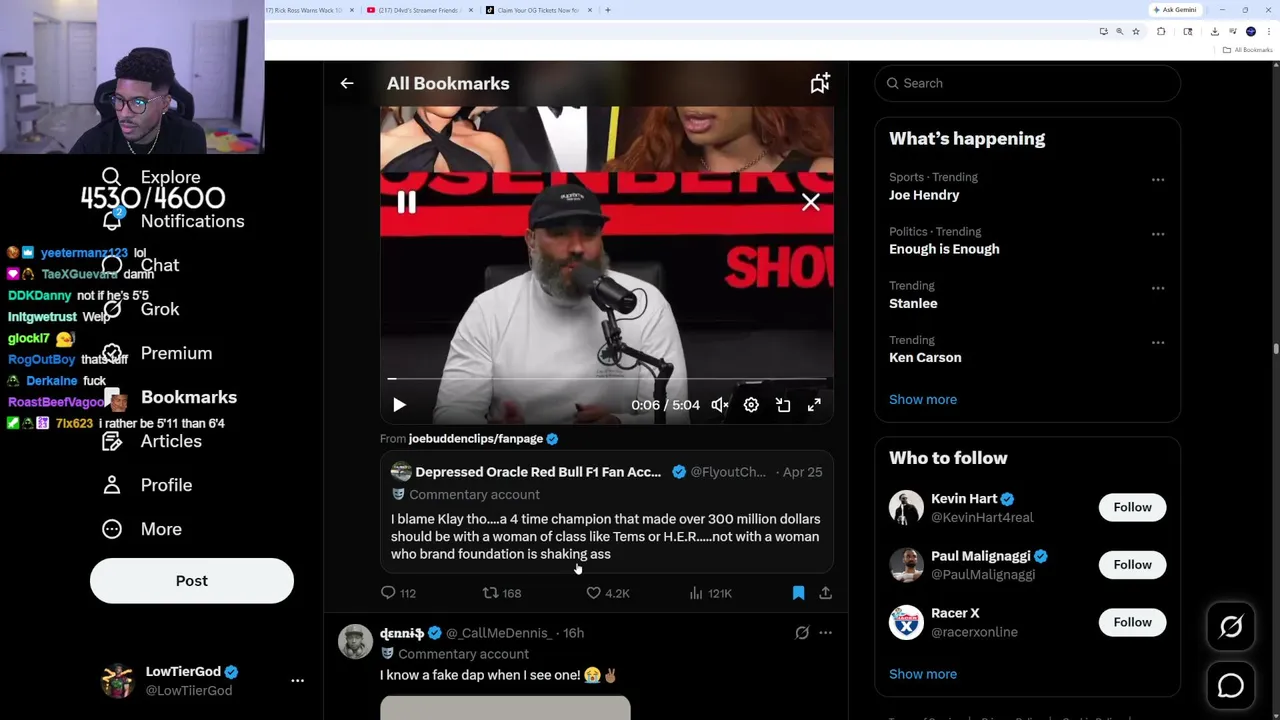Open options for Ken Carson trend
Viewport: 1280px width, 720px height.
1158,342
